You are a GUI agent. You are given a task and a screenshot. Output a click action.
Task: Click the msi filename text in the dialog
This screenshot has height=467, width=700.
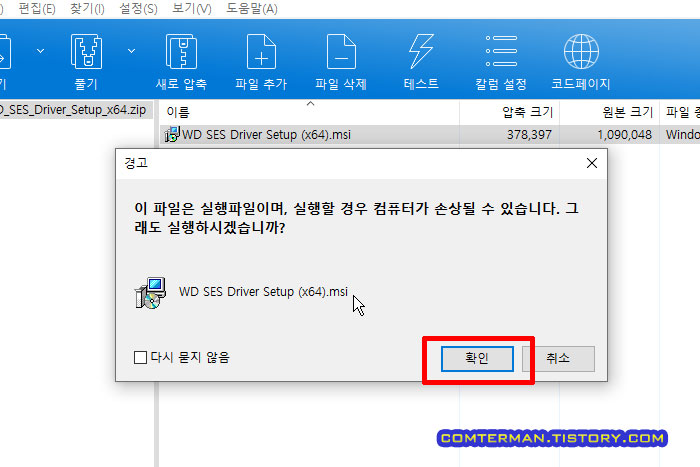[263, 292]
